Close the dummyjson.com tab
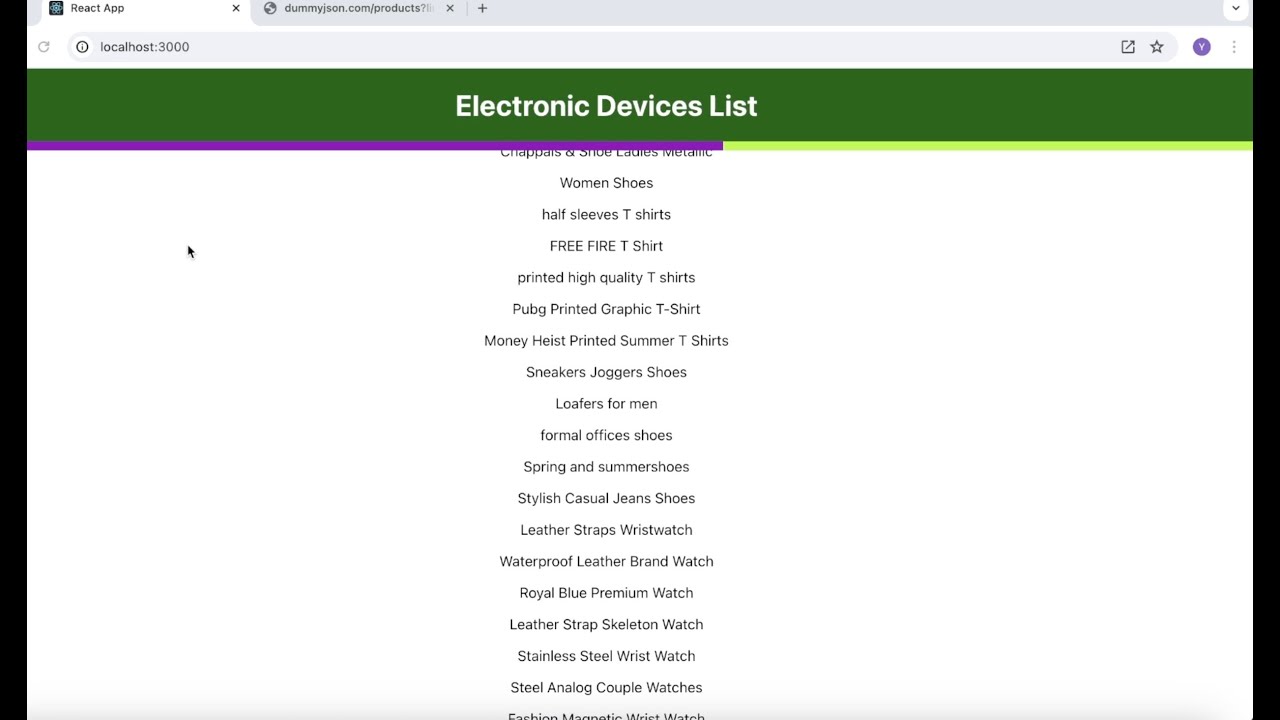Image resolution: width=1280 pixels, height=720 pixels. tap(450, 8)
